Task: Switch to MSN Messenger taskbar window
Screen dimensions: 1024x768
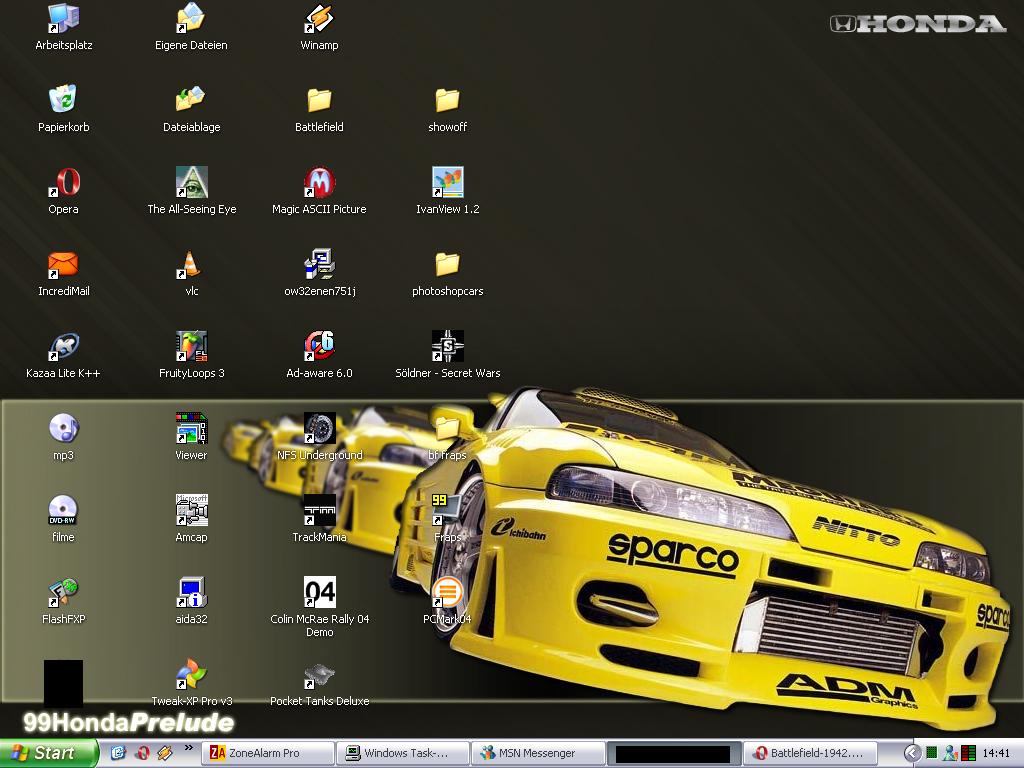Action: pyautogui.click(x=538, y=753)
